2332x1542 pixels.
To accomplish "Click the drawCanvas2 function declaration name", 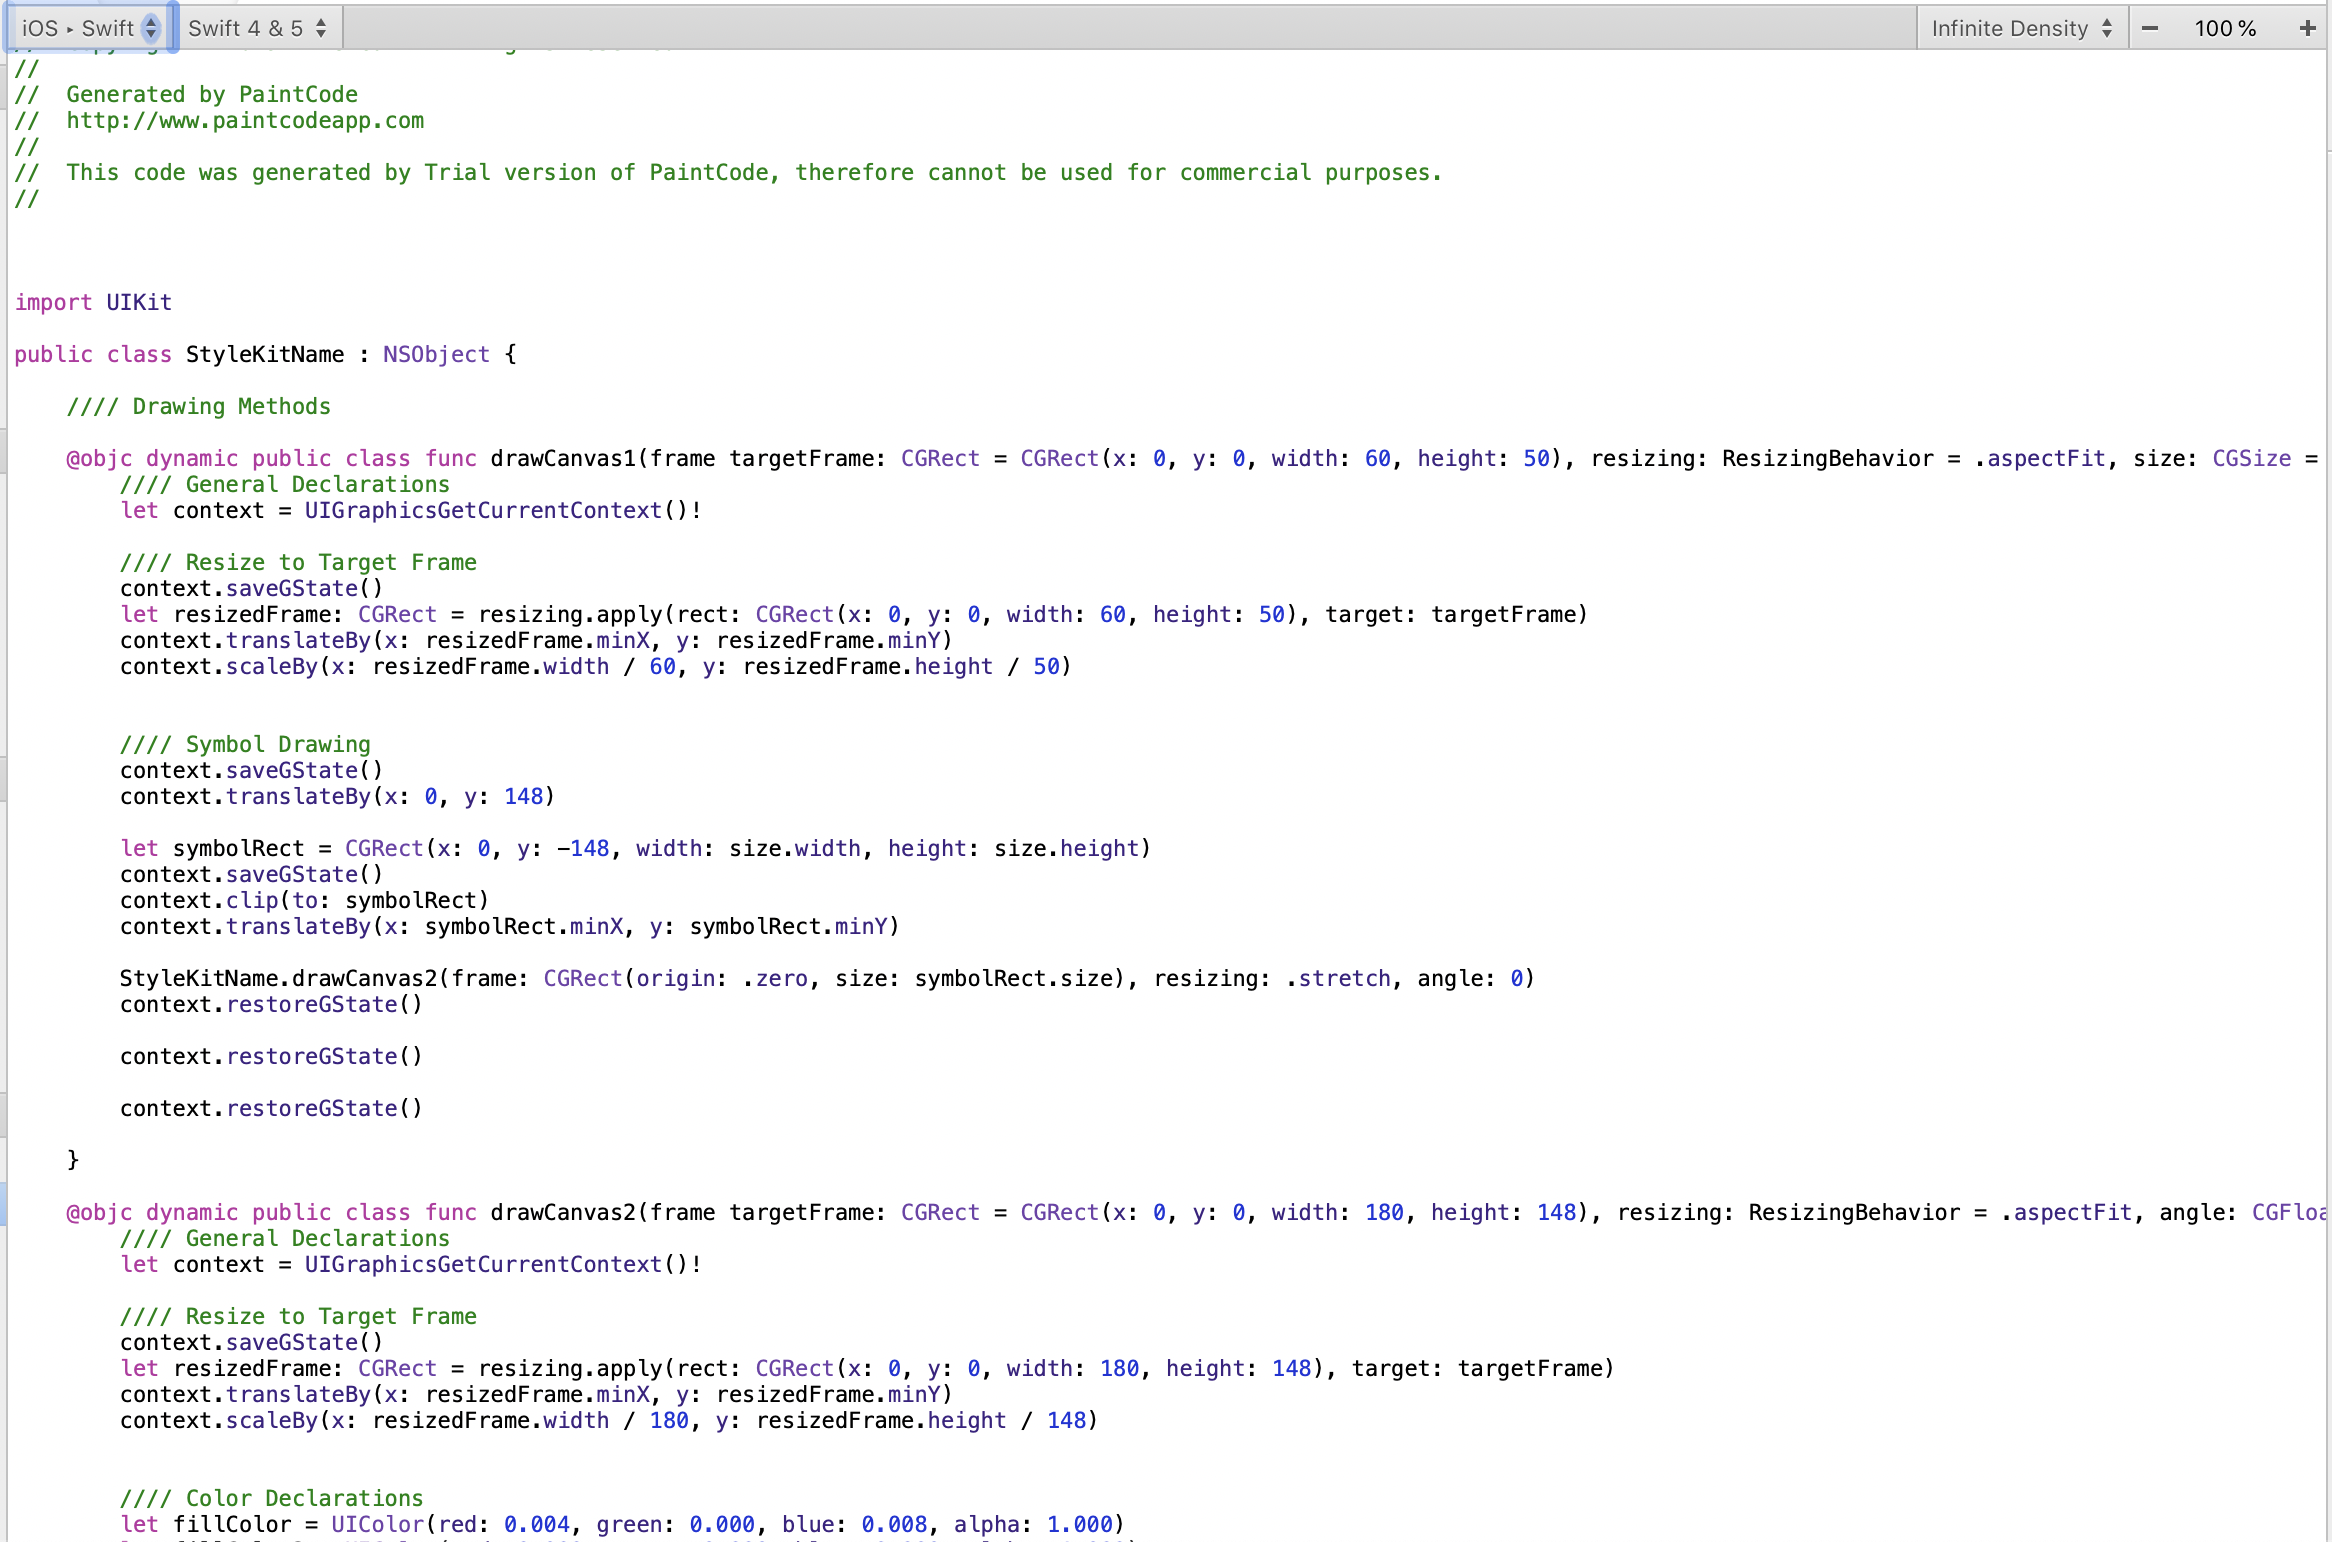I will 563,1212.
